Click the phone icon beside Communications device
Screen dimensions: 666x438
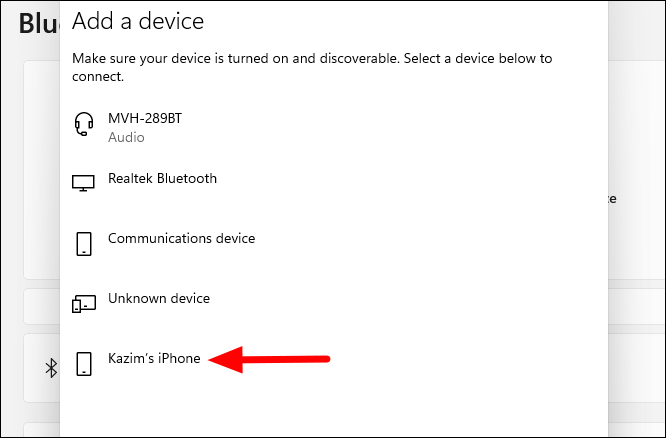click(84, 243)
